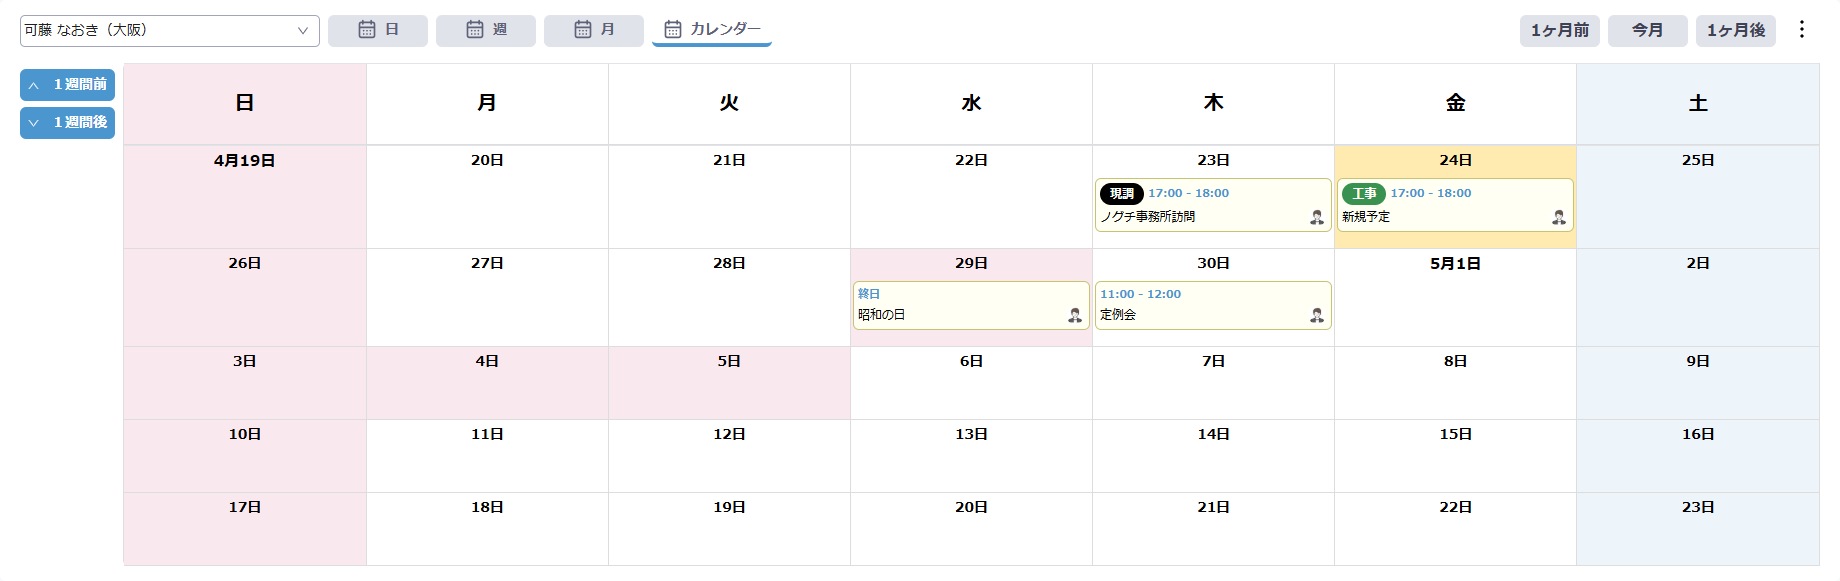Select the 7日 date cell
This screenshot has height=581, width=1840.
click(x=1213, y=383)
